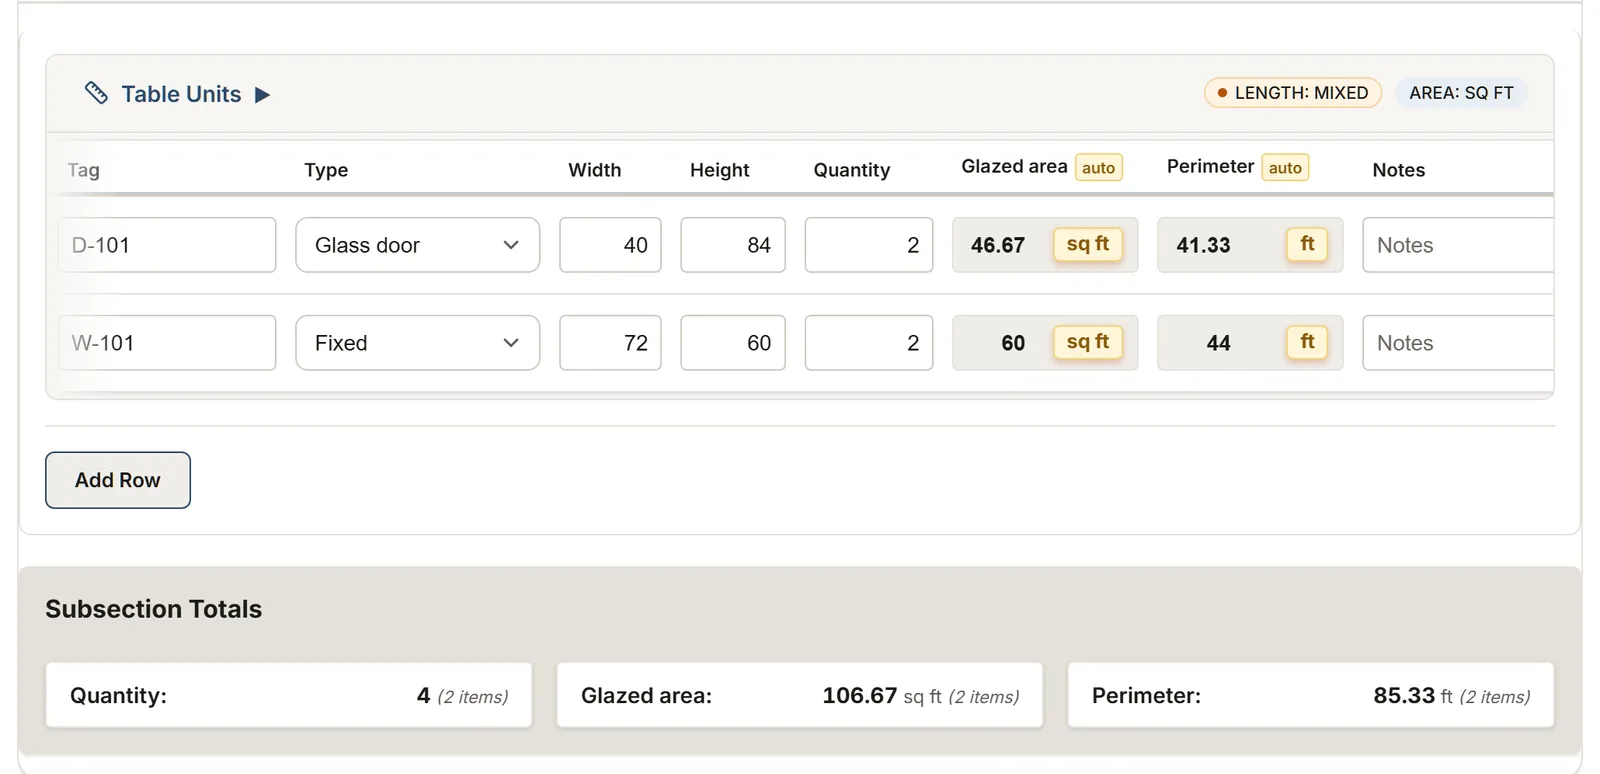Click the Add Row button
This screenshot has height=774, width=1600.
[118, 480]
